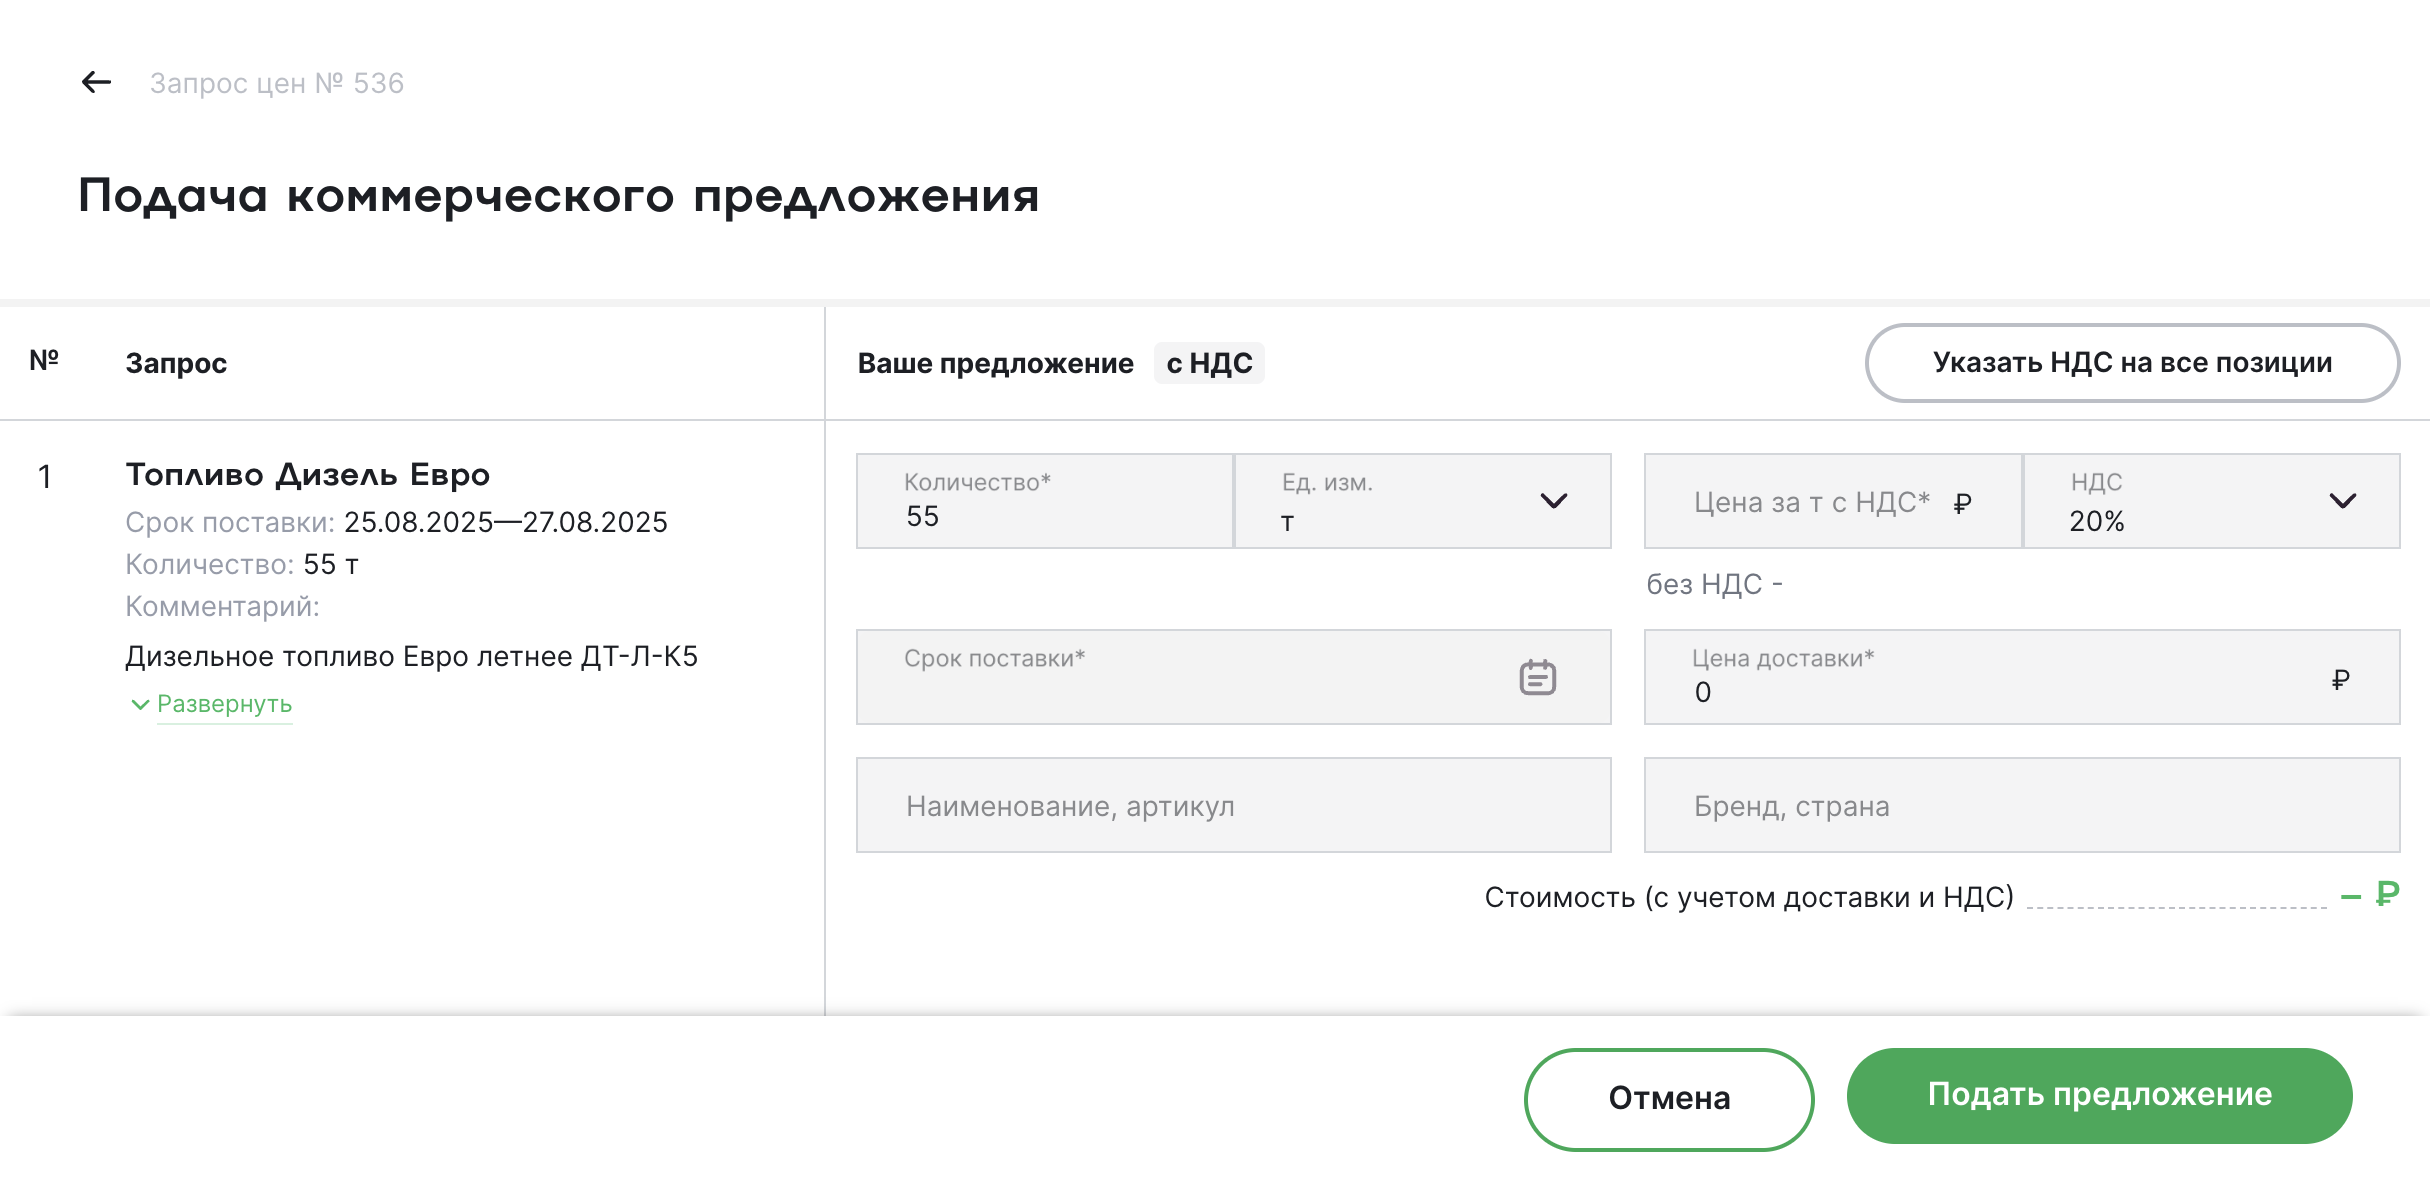The image size is (2430, 1178).
Task: Focus the Цена доставки field
Action: click(x=2022, y=677)
